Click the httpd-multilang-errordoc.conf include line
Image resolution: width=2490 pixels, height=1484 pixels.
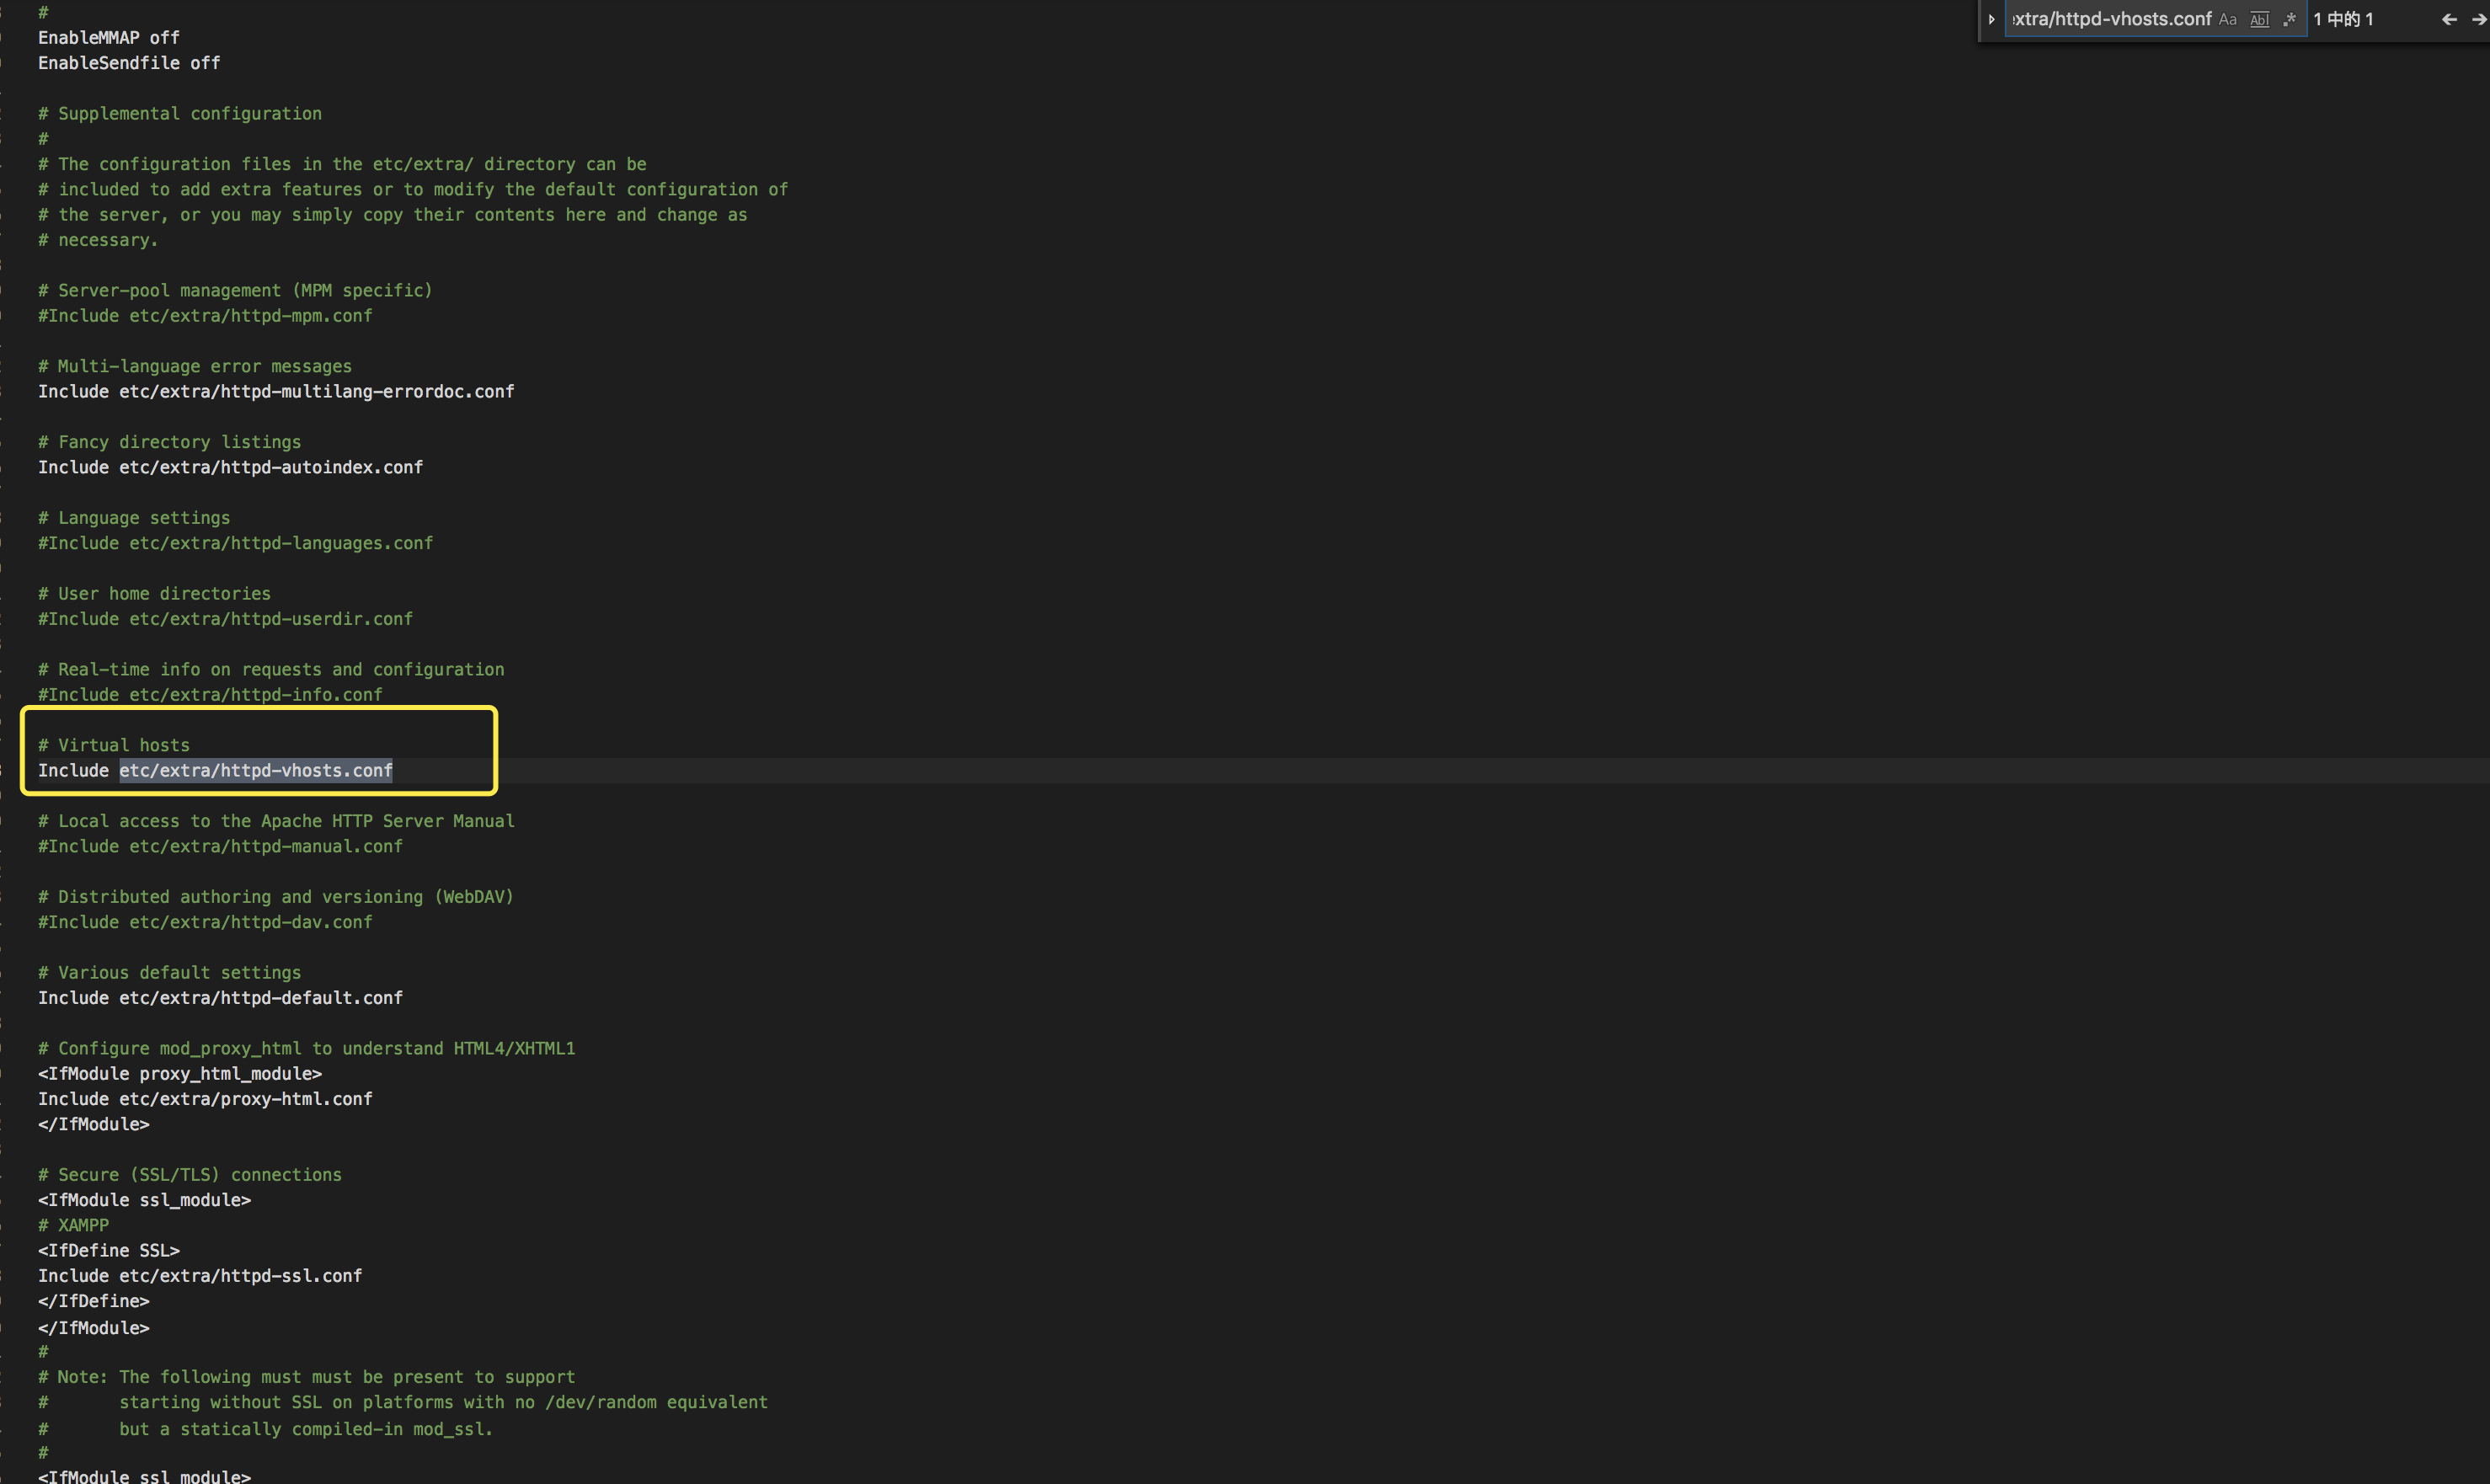(276, 391)
